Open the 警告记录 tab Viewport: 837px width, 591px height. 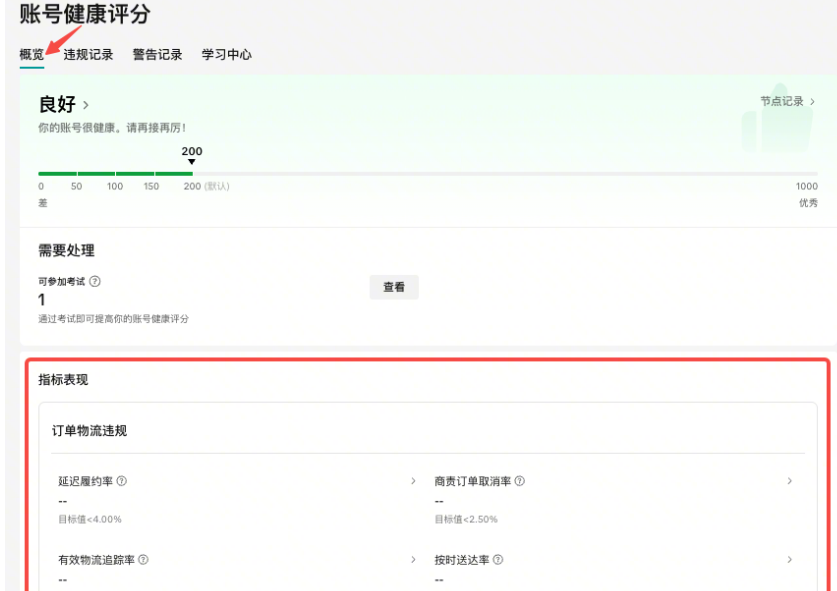(x=159, y=55)
